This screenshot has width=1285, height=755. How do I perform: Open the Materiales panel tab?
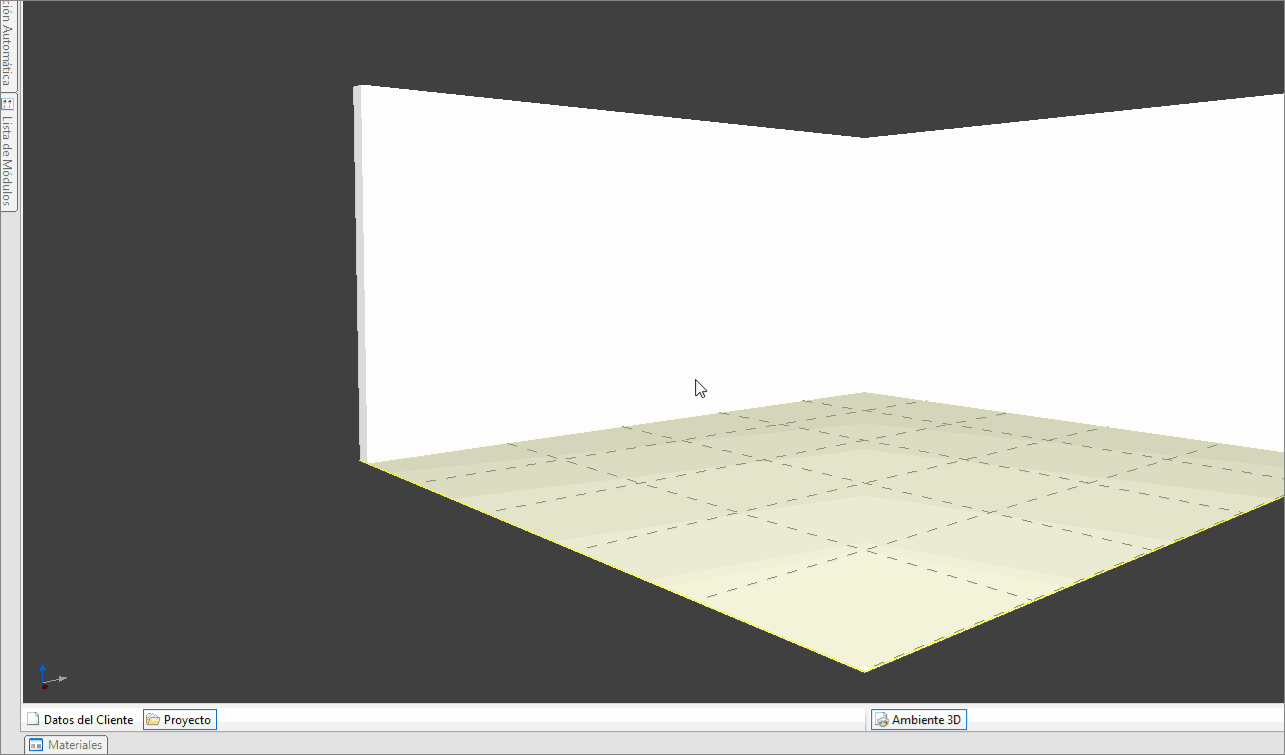point(66,745)
